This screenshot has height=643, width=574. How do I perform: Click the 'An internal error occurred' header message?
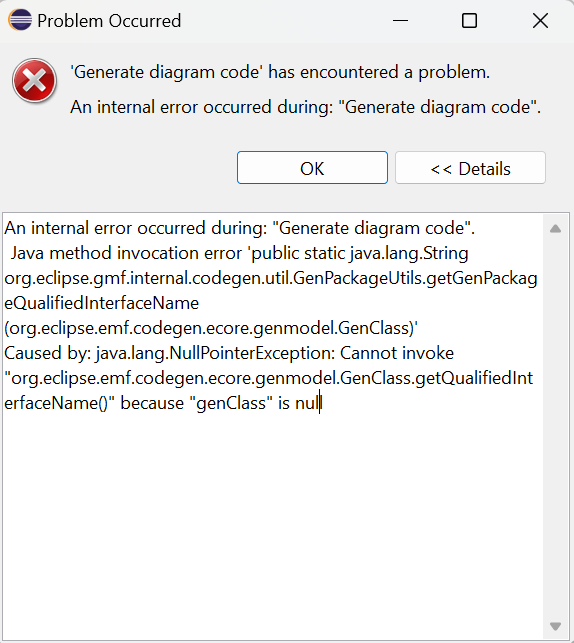coord(305,107)
